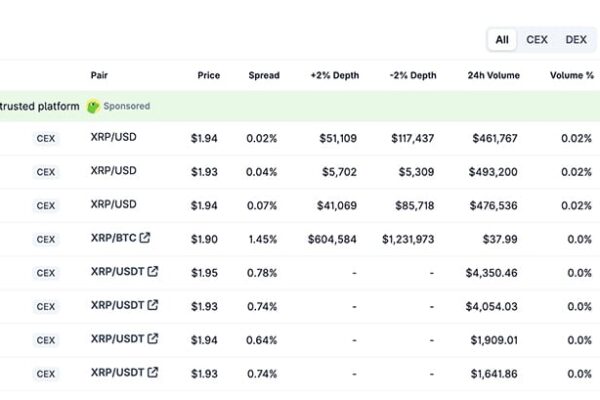Open external link icon for XRP/USDT with 0.78% spread
The image size is (600, 400).
coord(153,271)
